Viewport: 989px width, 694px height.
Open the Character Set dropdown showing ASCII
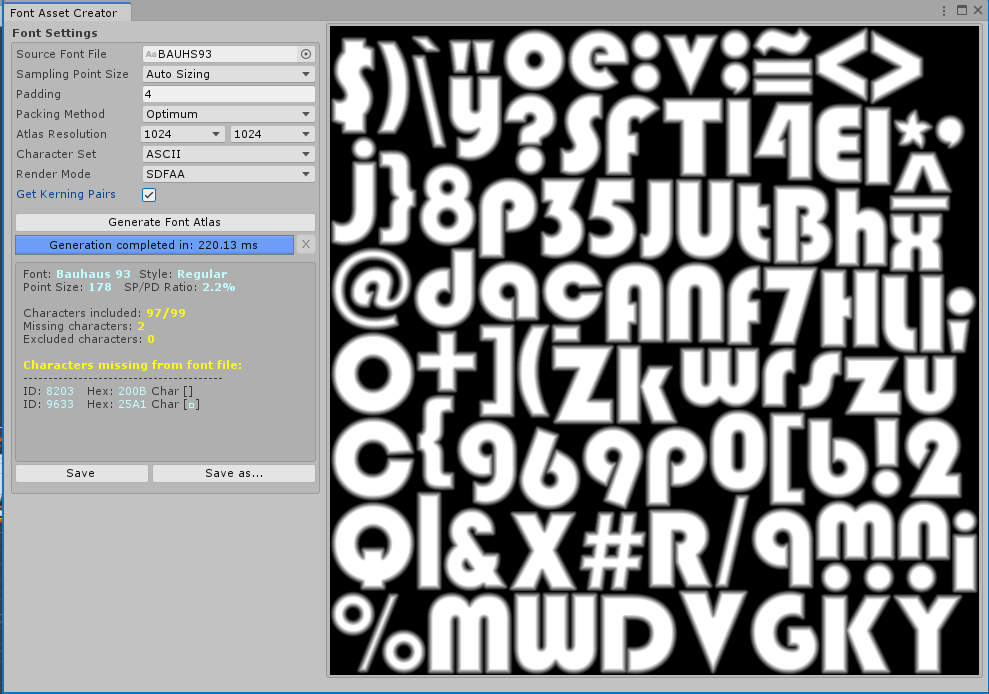tap(228, 154)
